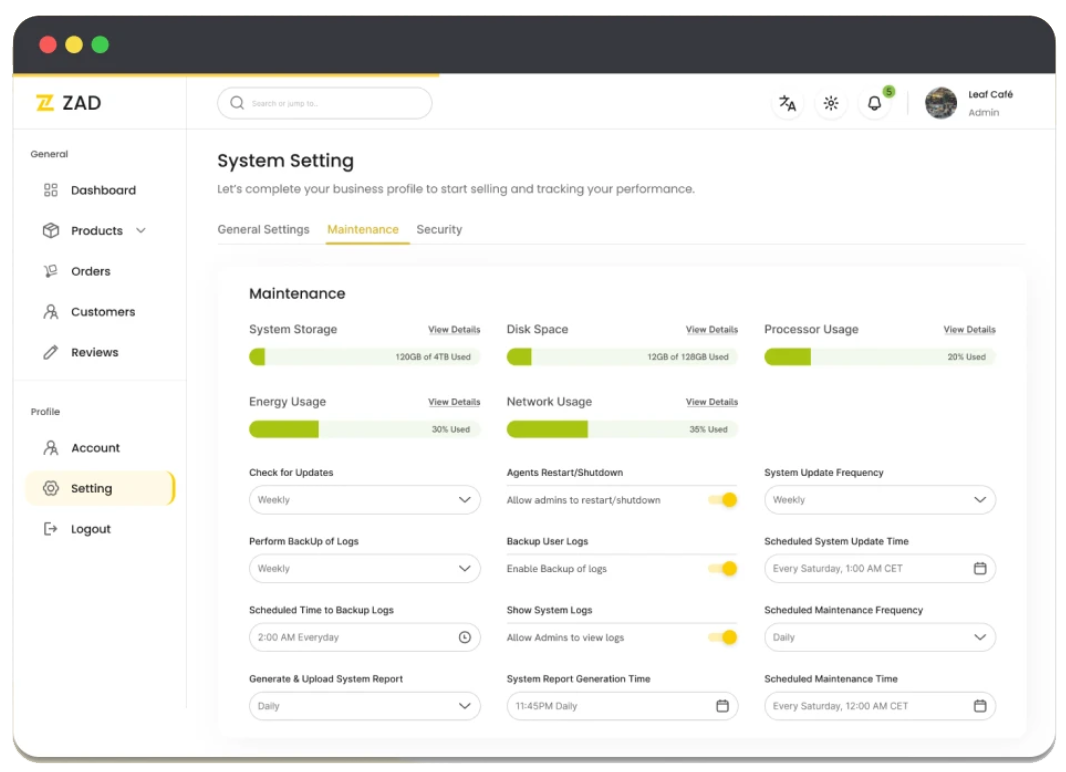Open notifications bell icon
This screenshot has width=1066, height=772.
(x=875, y=103)
